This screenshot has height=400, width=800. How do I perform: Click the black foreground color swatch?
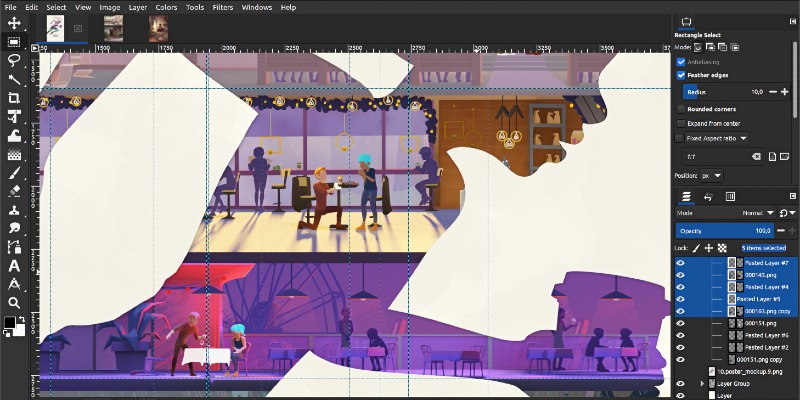click(10, 323)
